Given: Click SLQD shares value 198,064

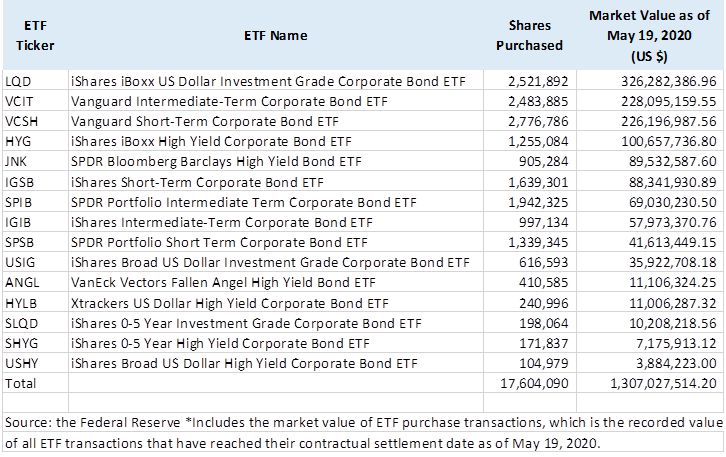Looking at the screenshot, I should (x=530, y=323).
